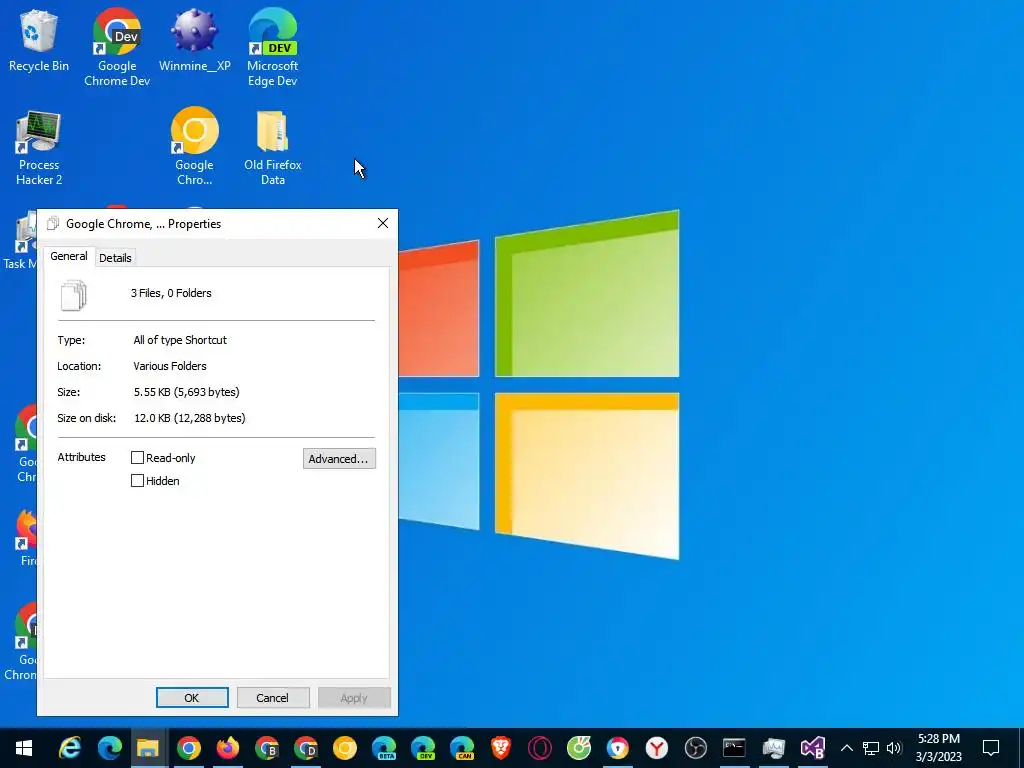Select the yellow Google Chro... Canary desktop shortcut
The height and width of the screenshot is (768, 1024).
[x=195, y=146]
